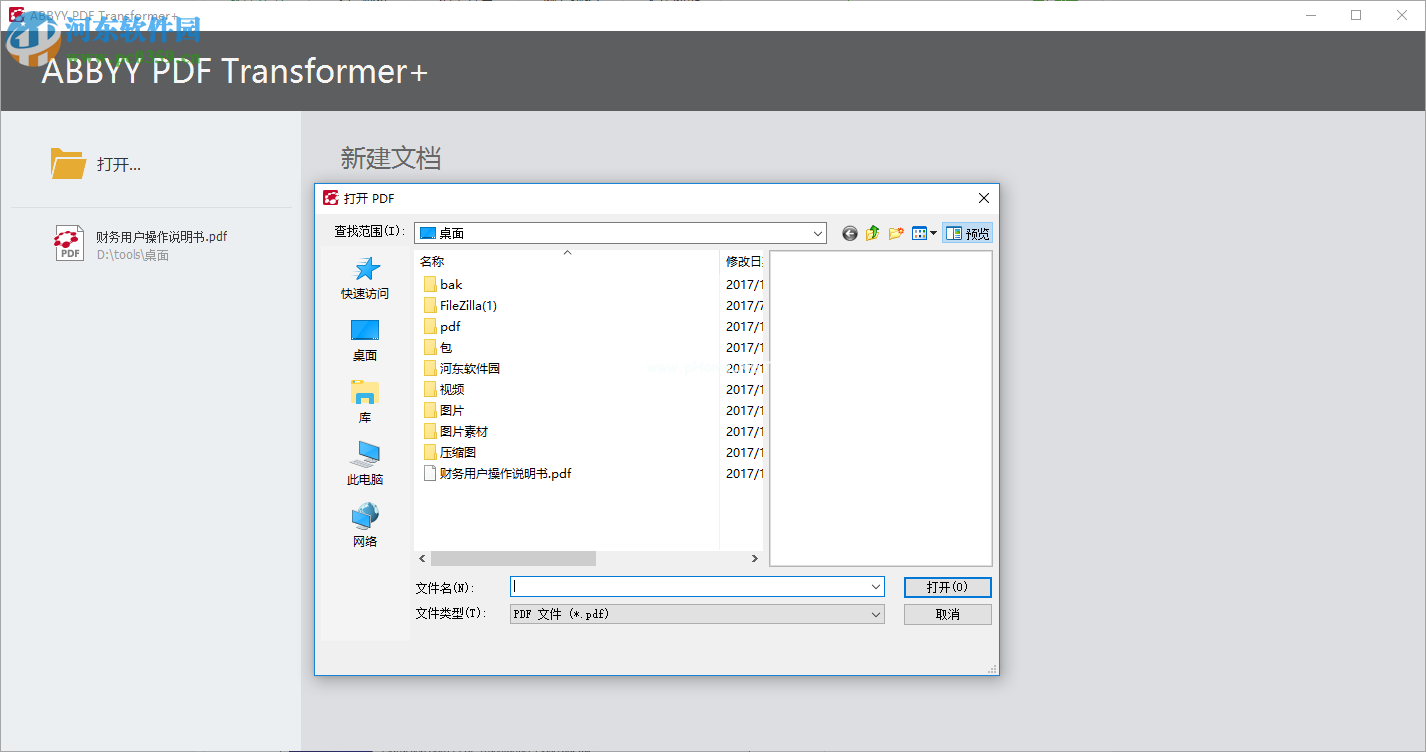The width and height of the screenshot is (1426, 752).
Task: Select 桌面 in places bar
Action: point(365,341)
